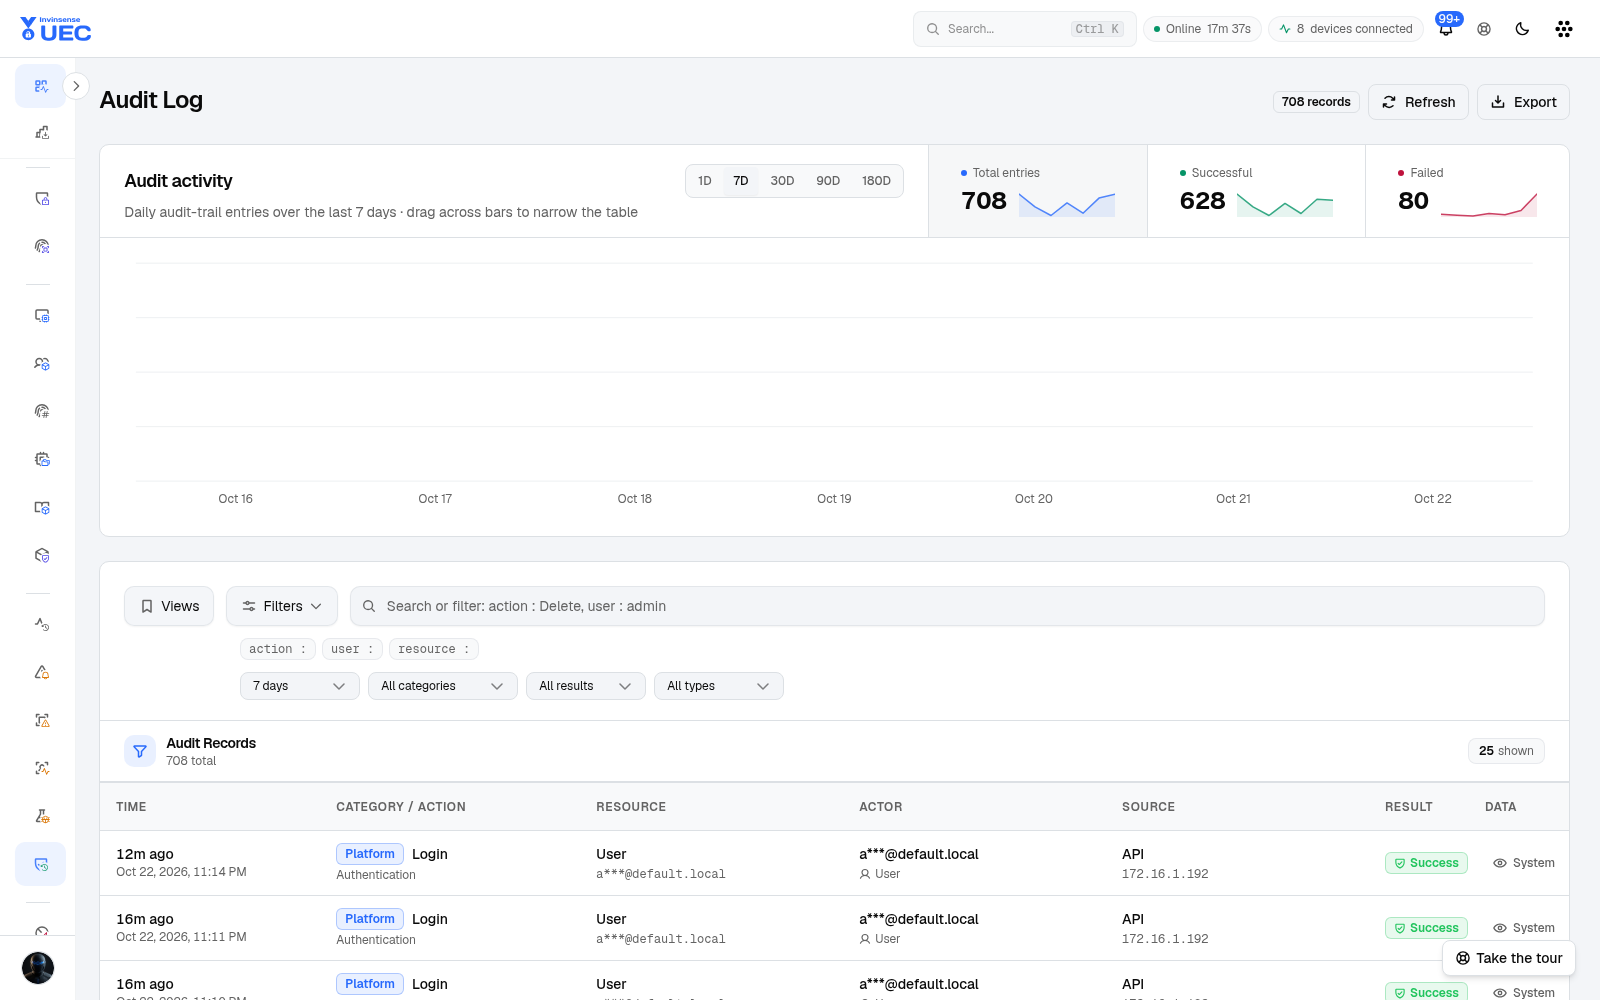Open the stairs-with-download-arrow sidebar icon
The height and width of the screenshot is (1000, 1600).
pyautogui.click(x=41, y=132)
